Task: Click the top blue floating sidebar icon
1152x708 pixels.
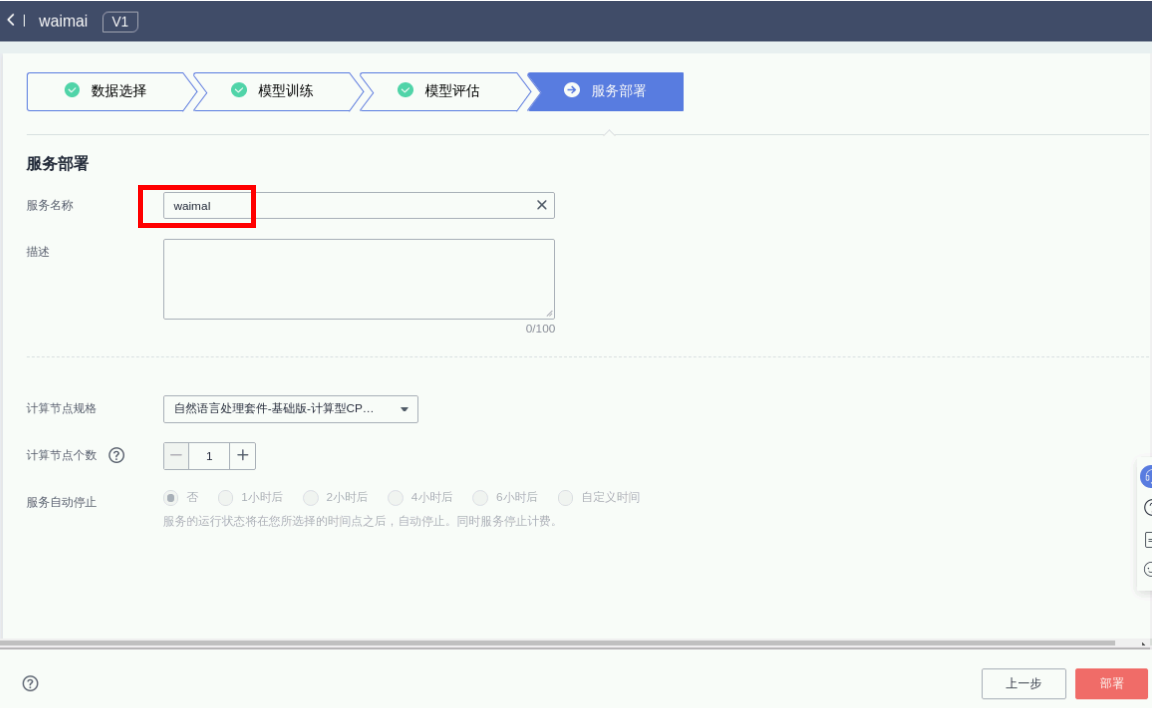Action: click(x=1146, y=477)
